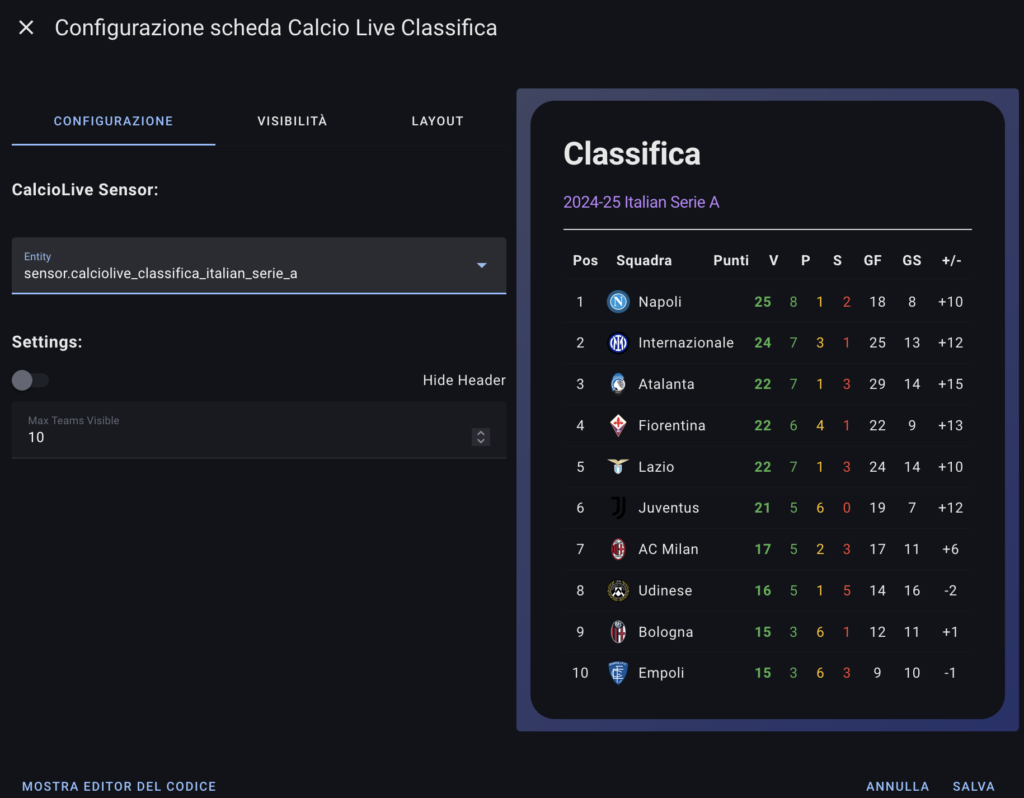Select the Bologna club badge
This screenshot has height=798, width=1024.
tap(617, 631)
